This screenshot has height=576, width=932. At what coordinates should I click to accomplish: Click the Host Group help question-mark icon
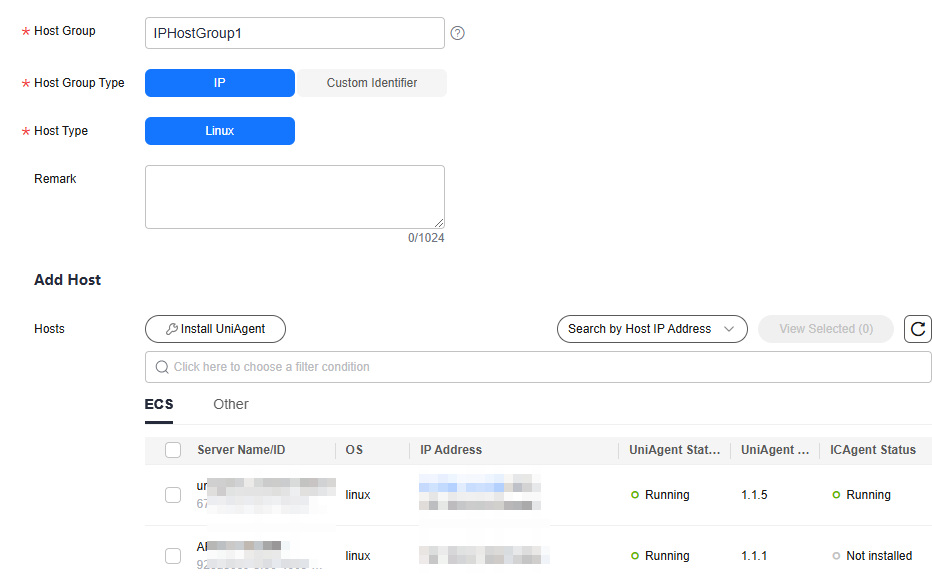[x=457, y=33]
